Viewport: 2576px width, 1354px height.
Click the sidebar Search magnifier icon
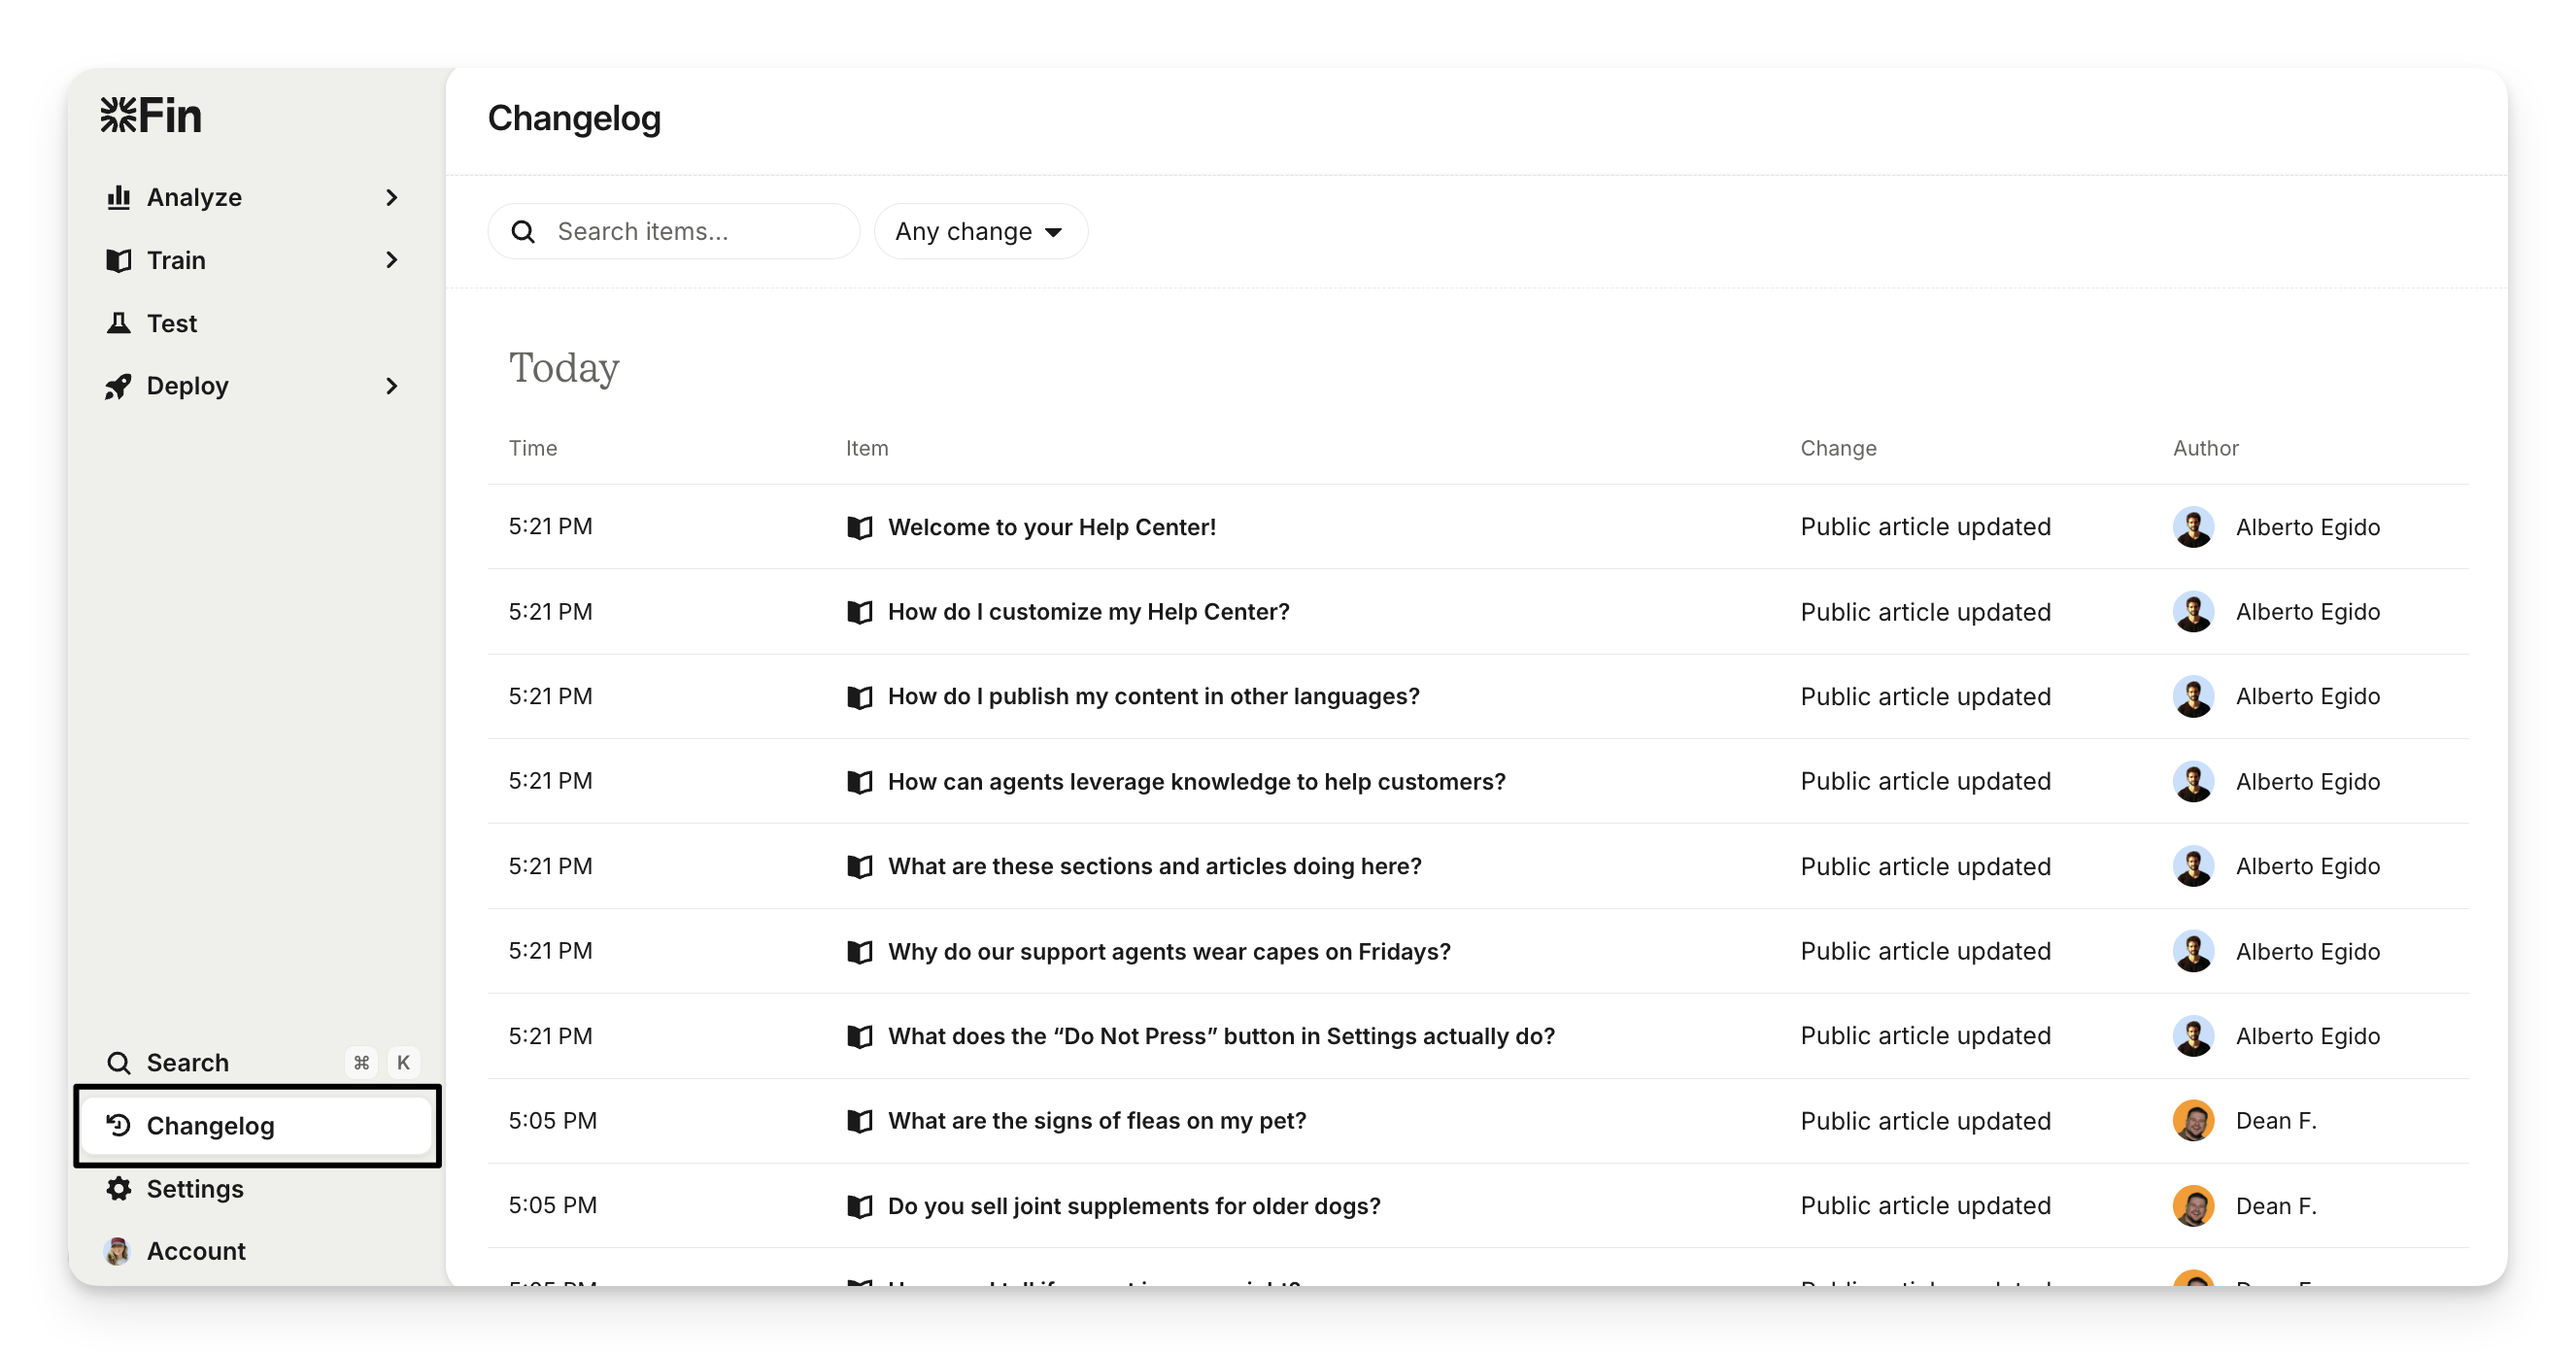tap(119, 1063)
